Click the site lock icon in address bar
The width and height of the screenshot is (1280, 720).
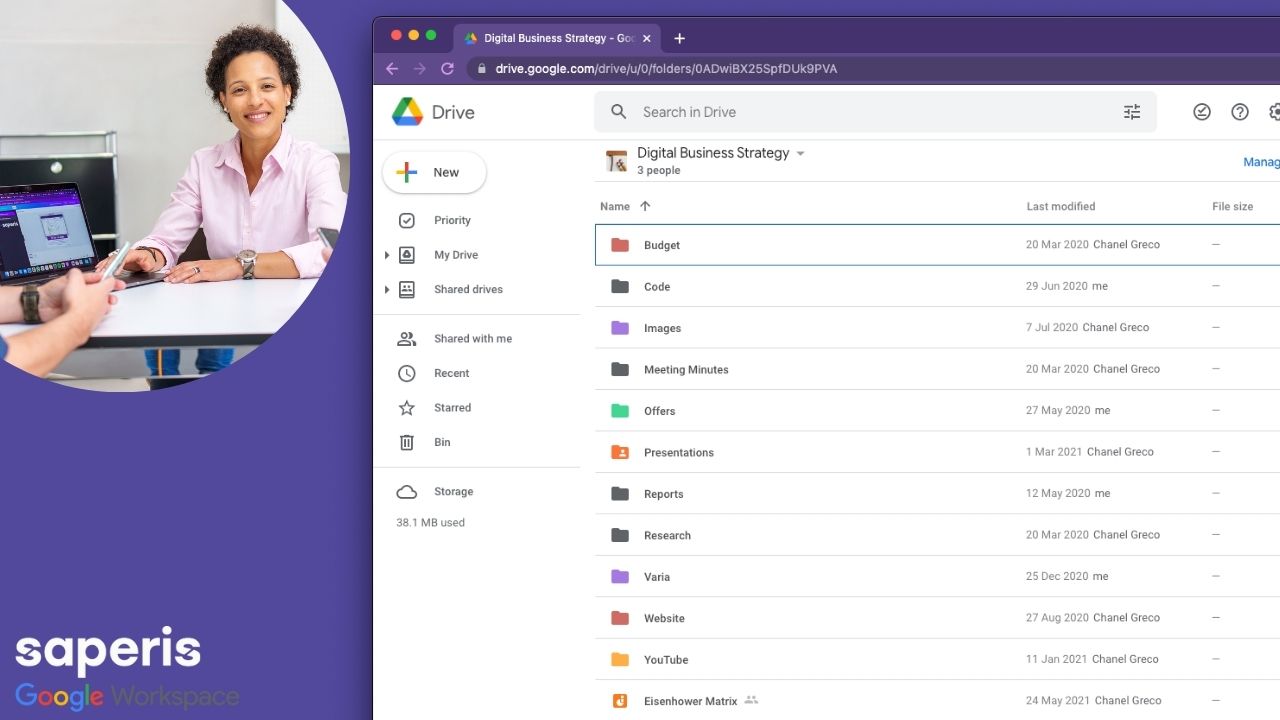coord(482,69)
